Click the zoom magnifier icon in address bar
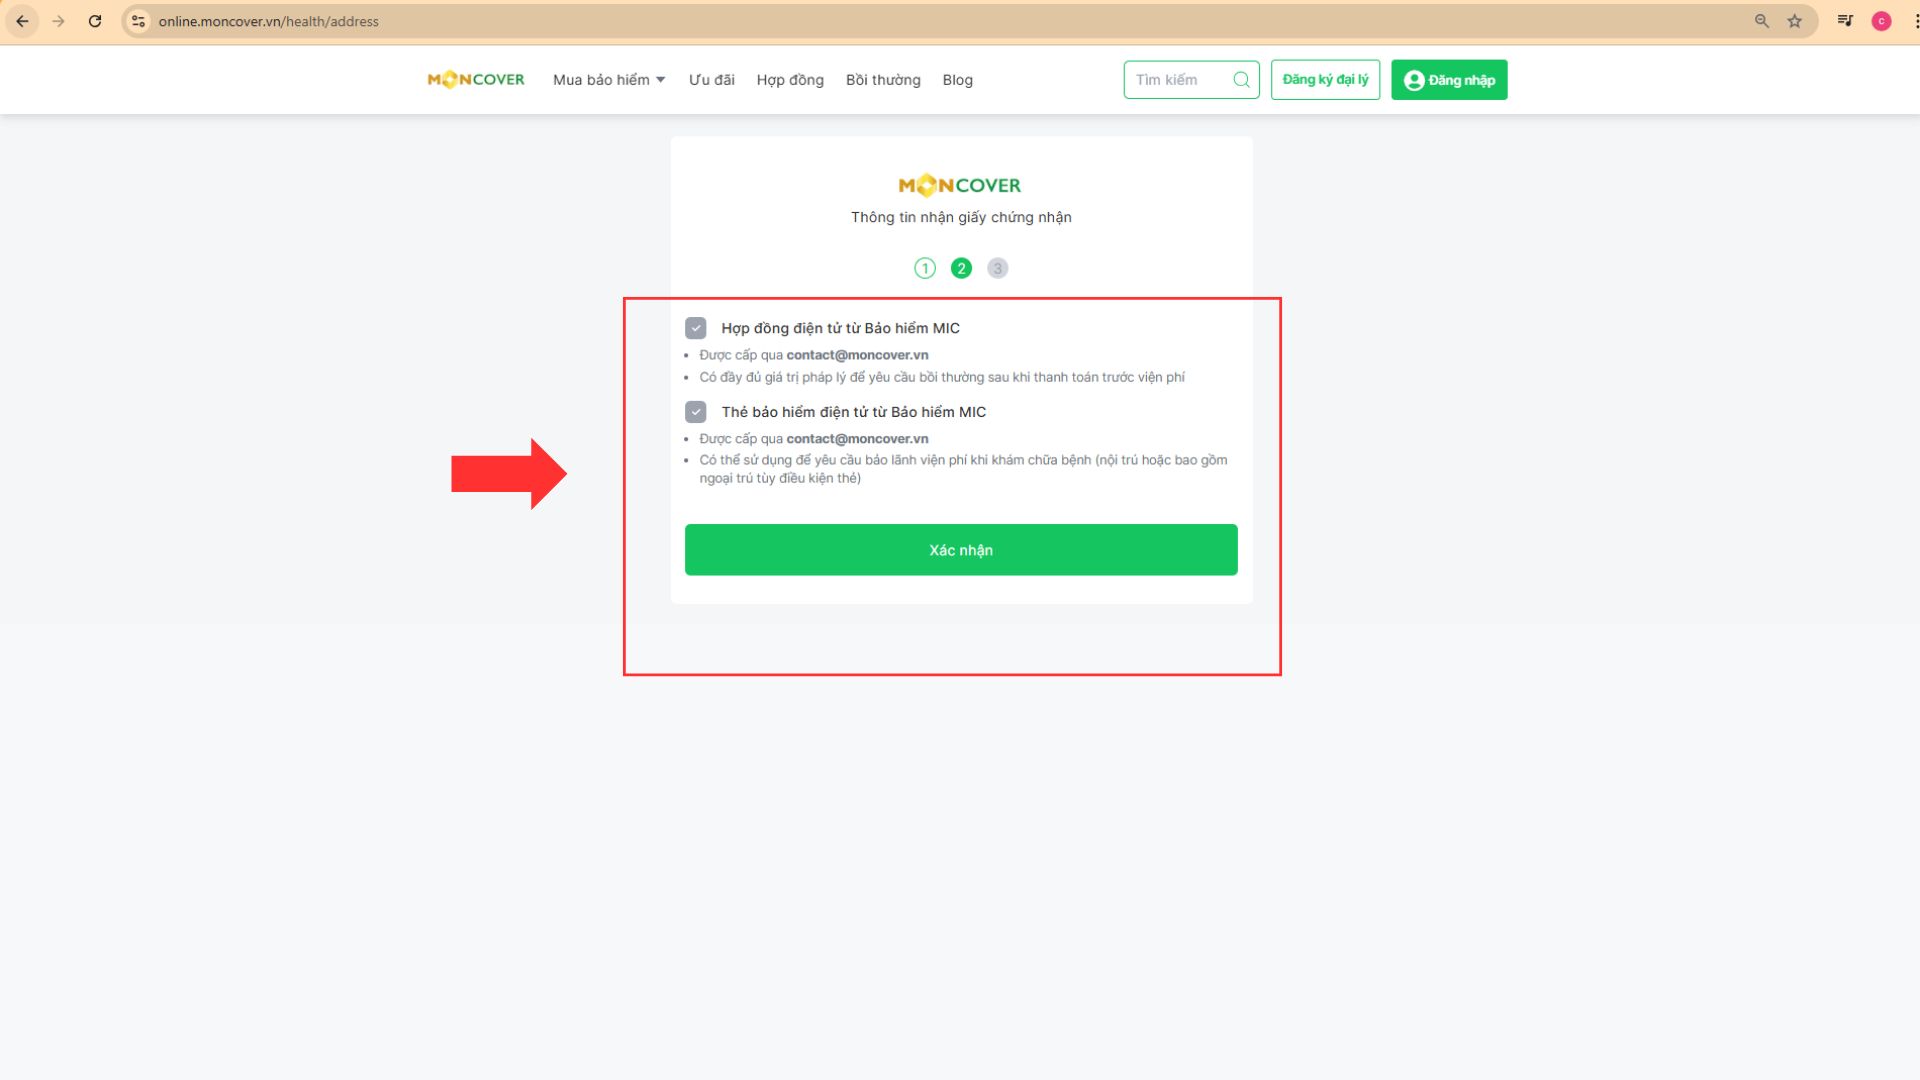The width and height of the screenshot is (1920, 1080). (x=1762, y=21)
